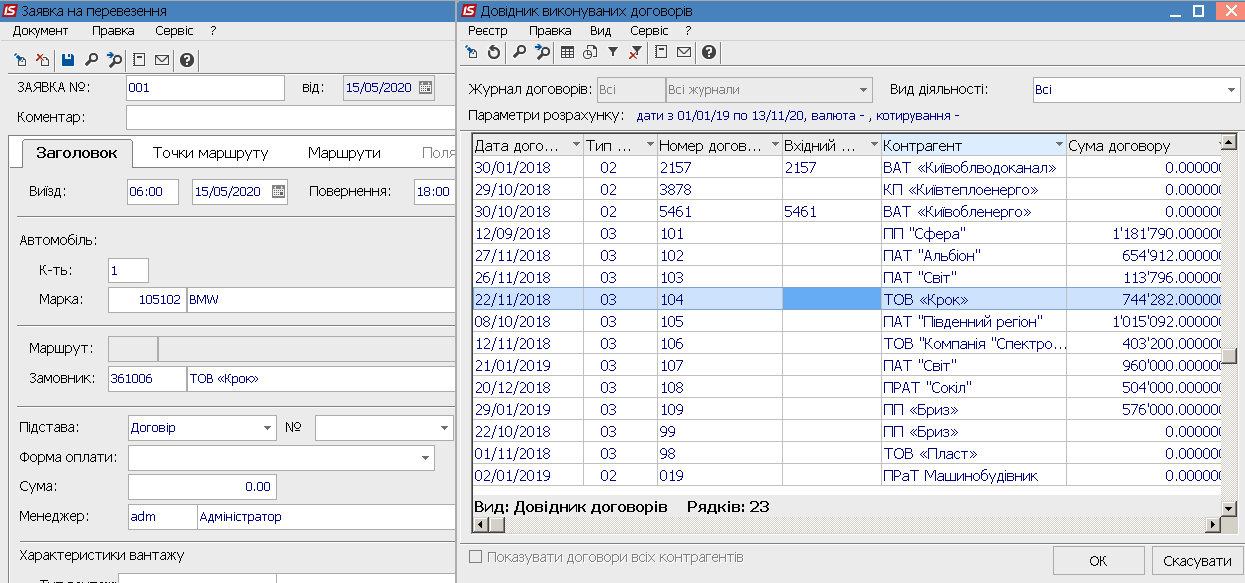Click the find-next icon in Довідник toolbar
The height and width of the screenshot is (583, 1245).
[x=542, y=52]
